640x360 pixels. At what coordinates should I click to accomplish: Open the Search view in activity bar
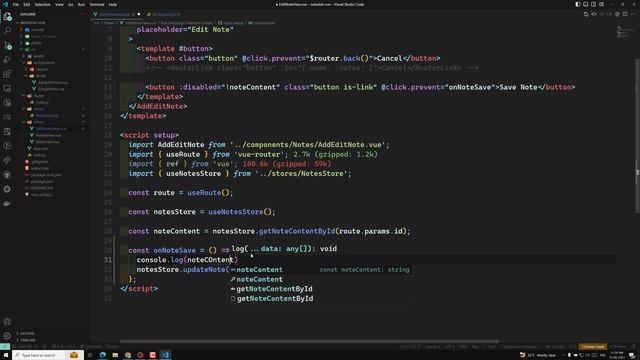click(7, 31)
